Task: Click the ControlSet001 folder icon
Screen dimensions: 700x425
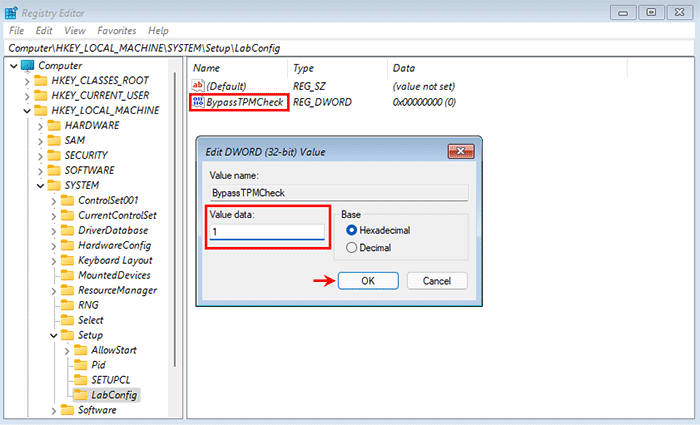Action: [x=67, y=200]
